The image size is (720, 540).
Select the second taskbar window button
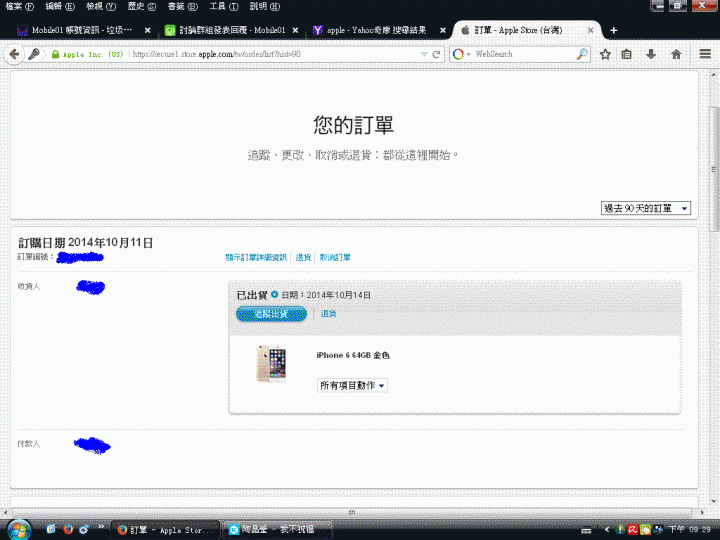(x=277, y=530)
